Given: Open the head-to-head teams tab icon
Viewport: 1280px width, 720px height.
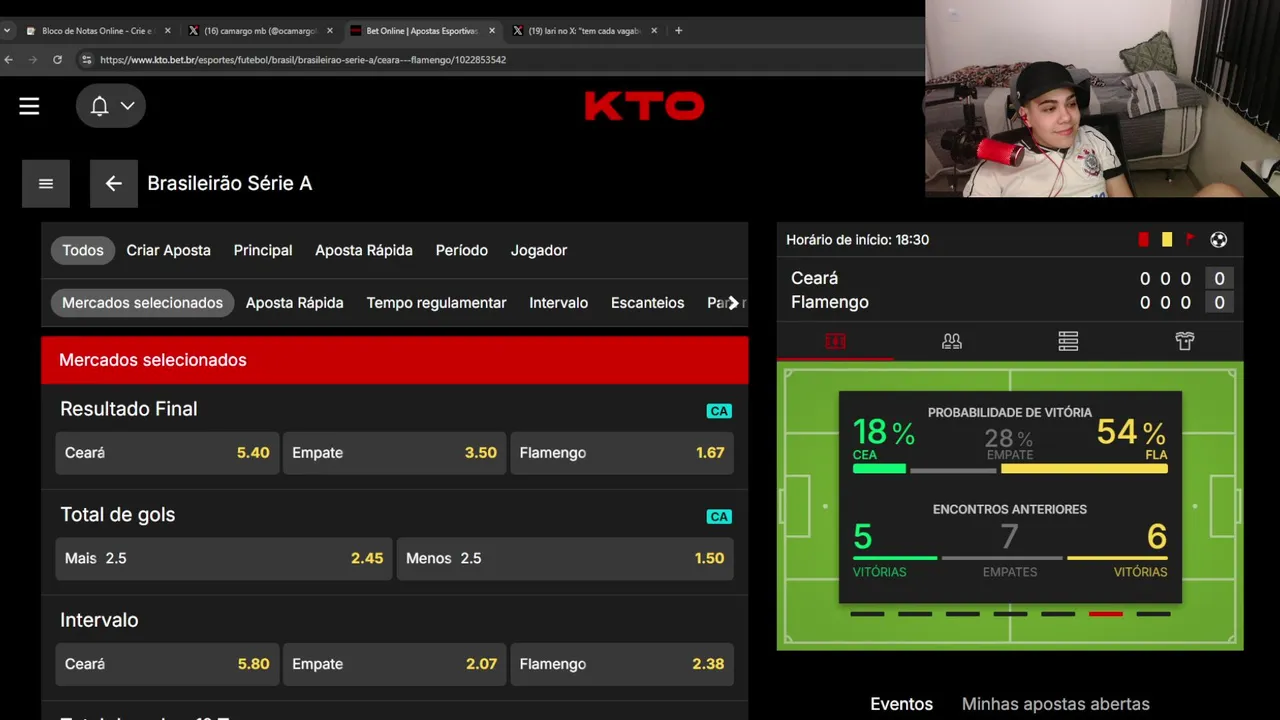Looking at the screenshot, I should point(952,342).
